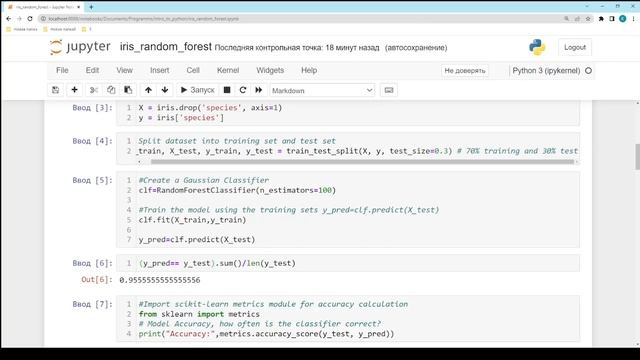Click the clf.fit(X_train,y_train) line
This screenshot has height=360, width=640.
click(x=192, y=220)
